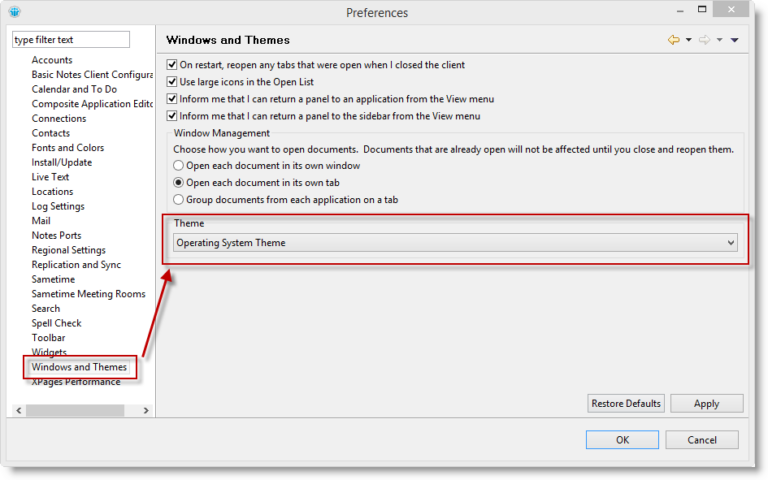Select Basic Notes Client Configuration
The height and width of the screenshot is (480, 768).
pos(92,74)
